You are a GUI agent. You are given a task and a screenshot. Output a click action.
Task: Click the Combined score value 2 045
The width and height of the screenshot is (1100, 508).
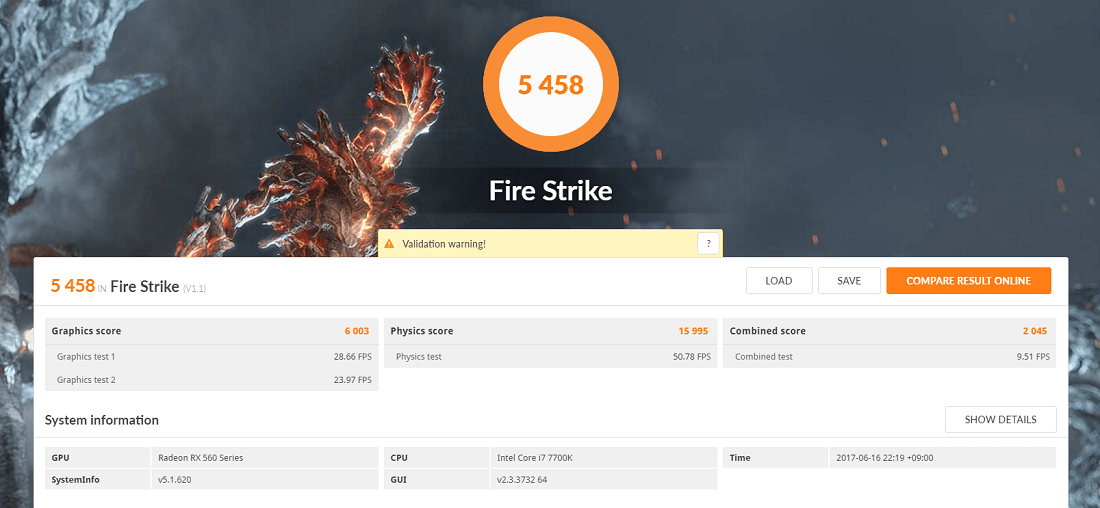(1035, 331)
